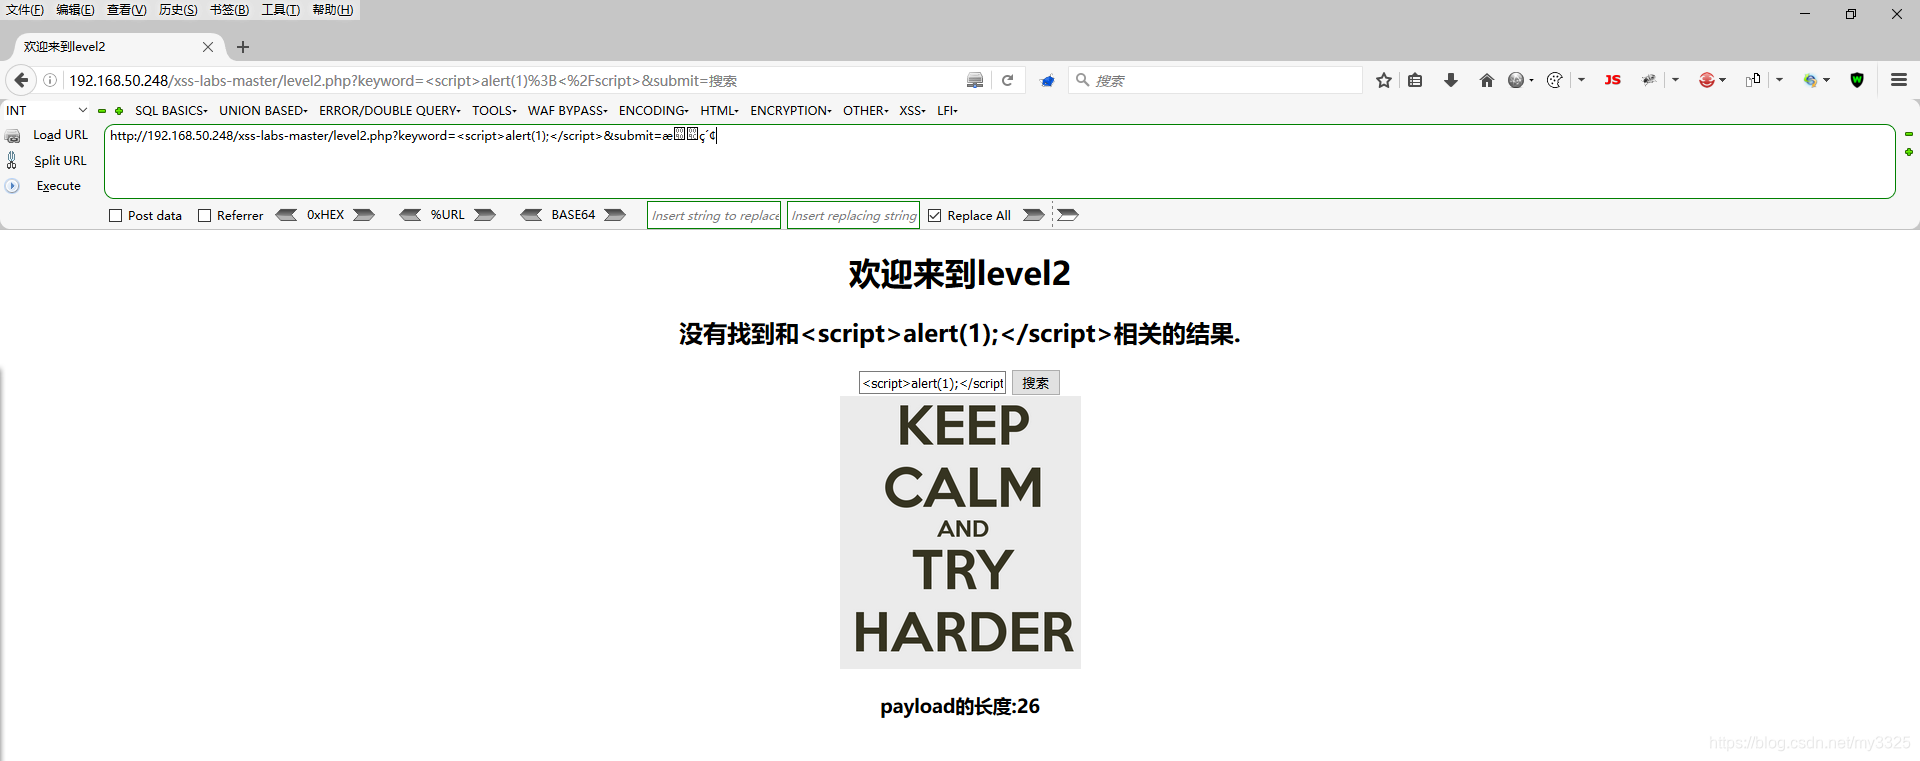Click the 搜索 submit button on page
The height and width of the screenshot is (761, 1920).
pyautogui.click(x=1035, y=383)
